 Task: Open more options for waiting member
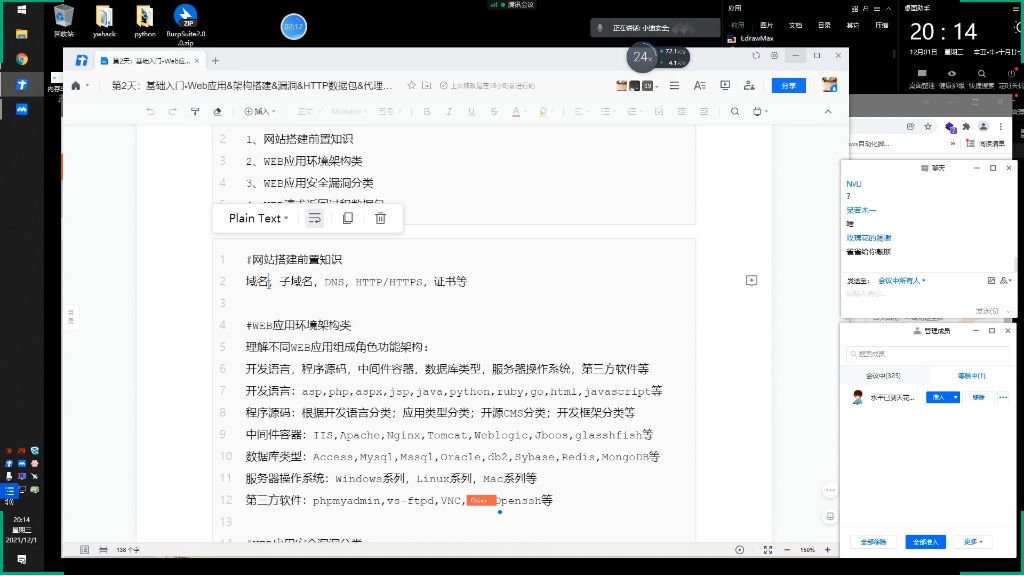pyautogui.click(x=1002, y=397)
